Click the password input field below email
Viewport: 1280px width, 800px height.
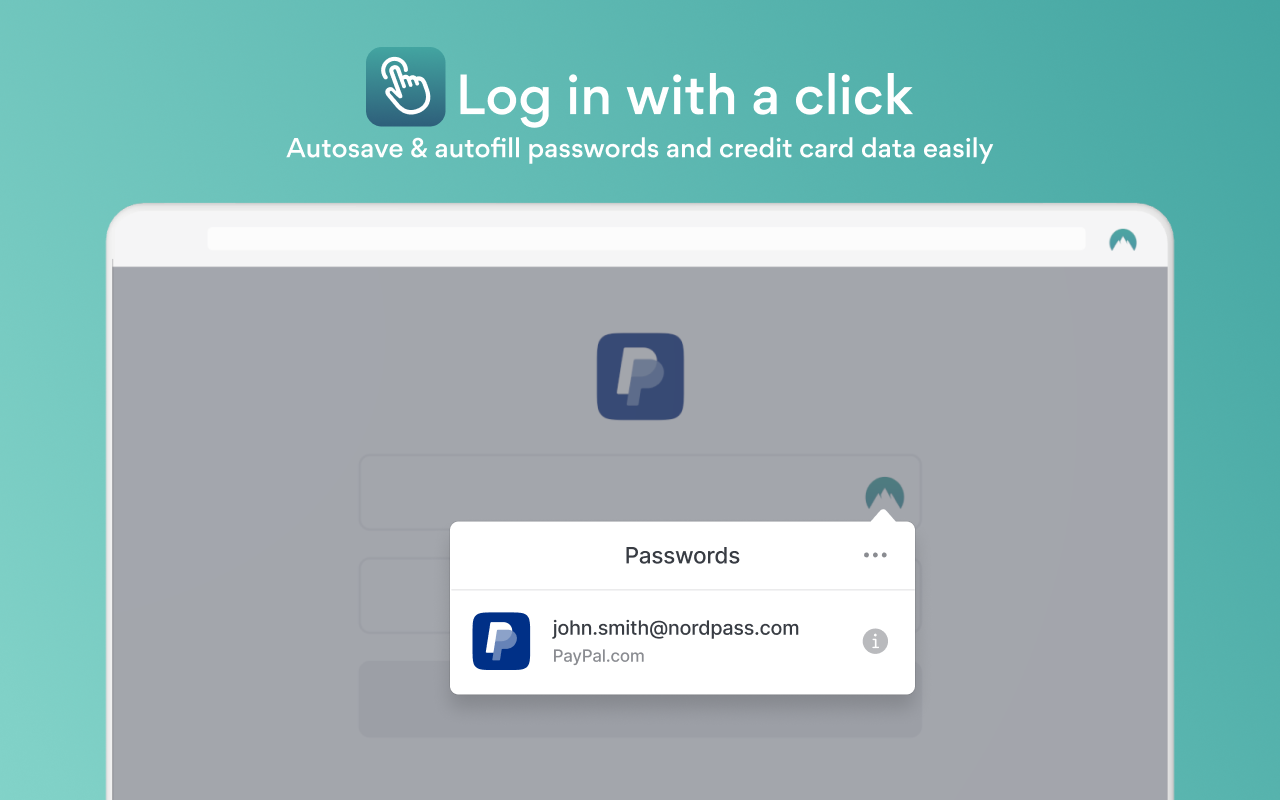point(404,595)
